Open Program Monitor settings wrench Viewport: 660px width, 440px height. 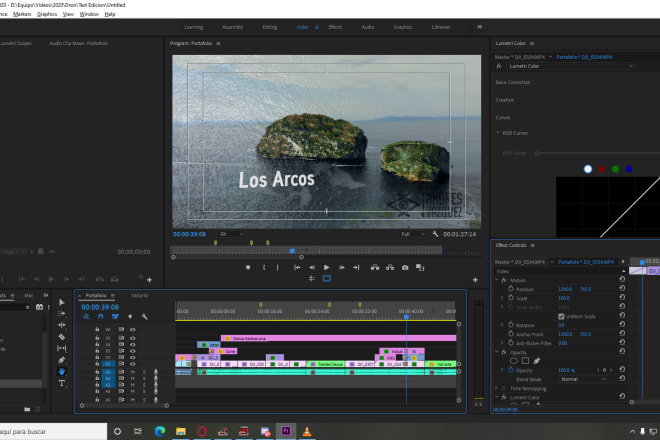[x=435, y=234]
